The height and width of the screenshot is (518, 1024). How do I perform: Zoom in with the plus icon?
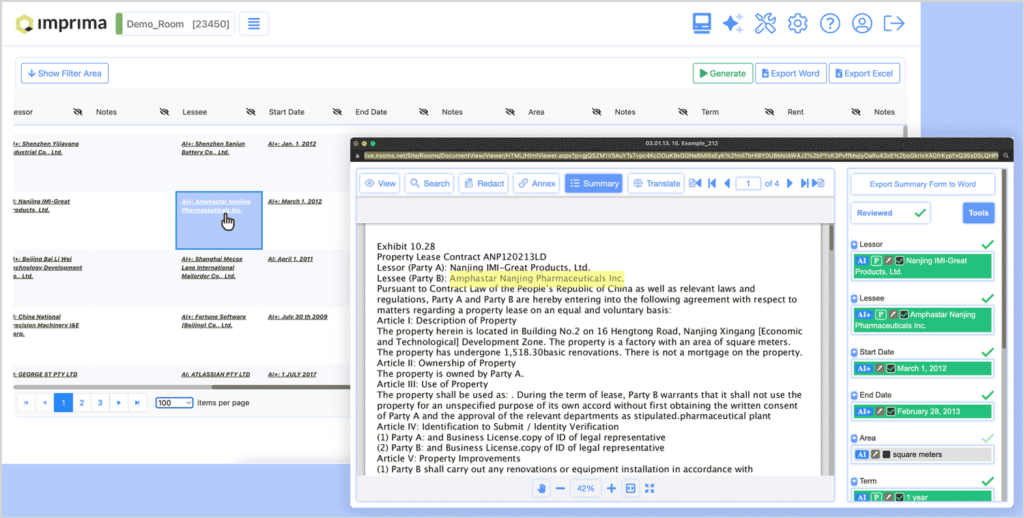[611, 488]
